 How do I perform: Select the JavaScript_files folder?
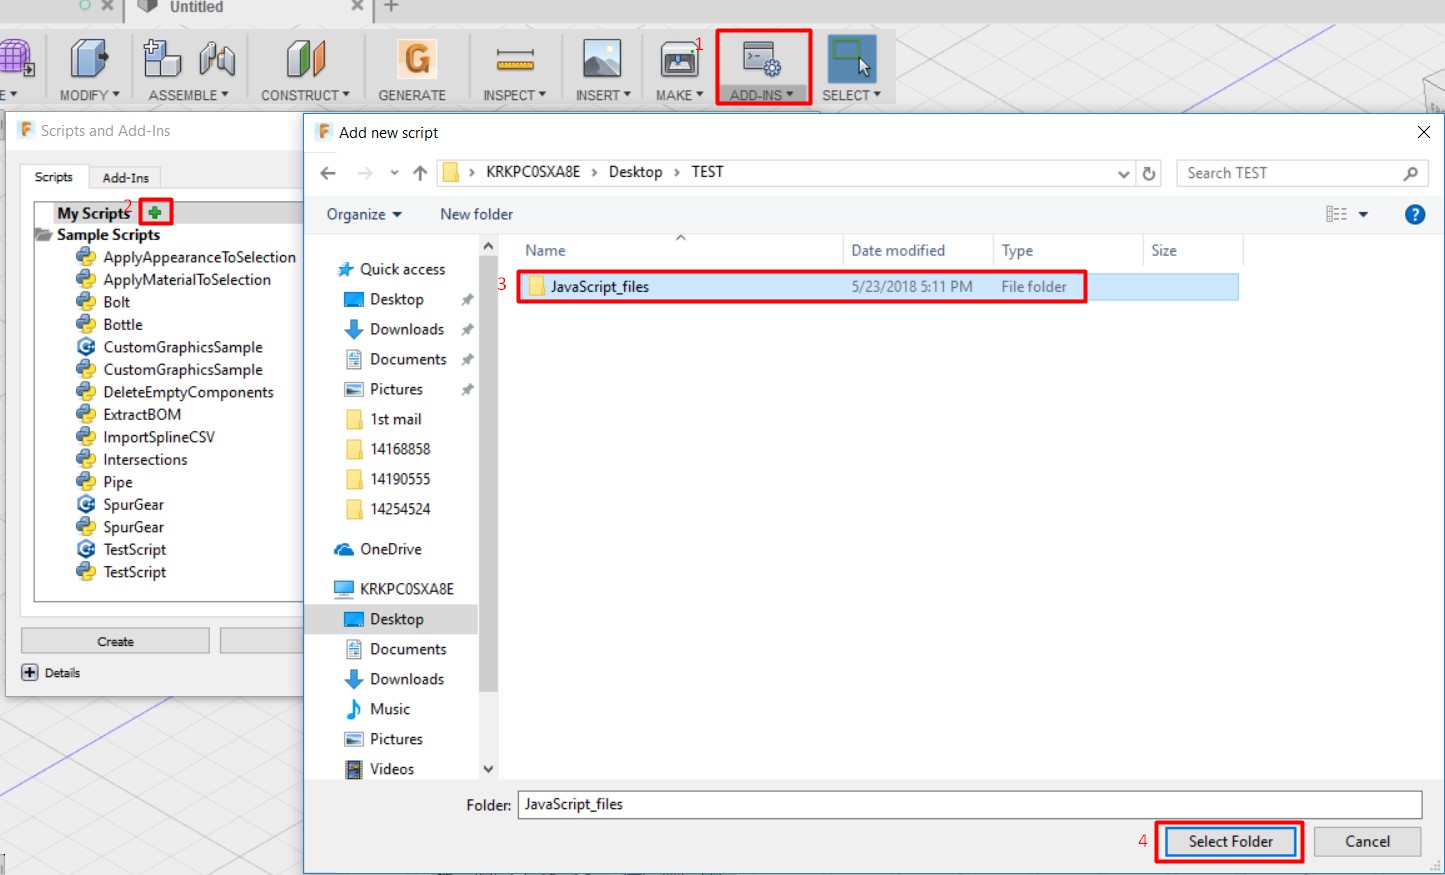pos(599,286)
